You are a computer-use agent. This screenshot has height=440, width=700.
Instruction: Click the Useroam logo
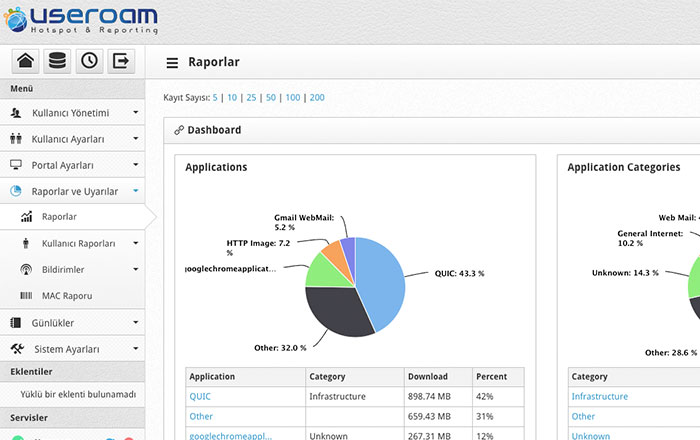point(81,20)
